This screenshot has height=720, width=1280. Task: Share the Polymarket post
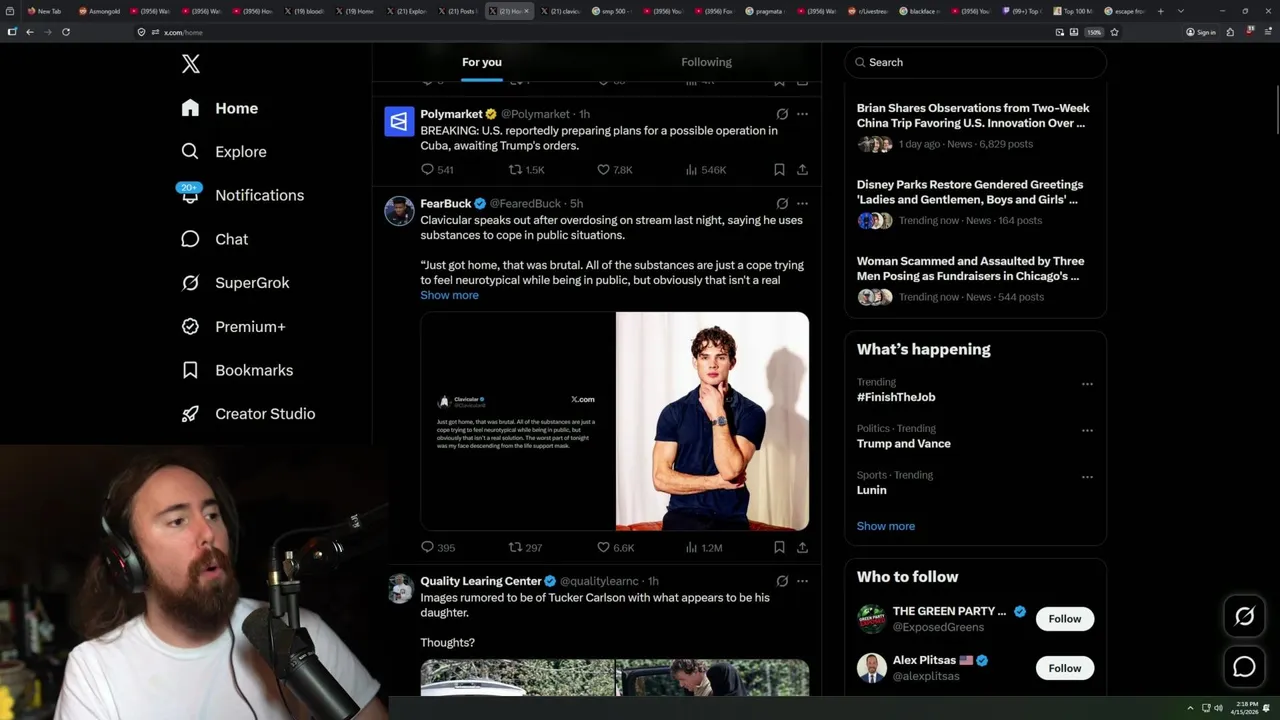802,170
